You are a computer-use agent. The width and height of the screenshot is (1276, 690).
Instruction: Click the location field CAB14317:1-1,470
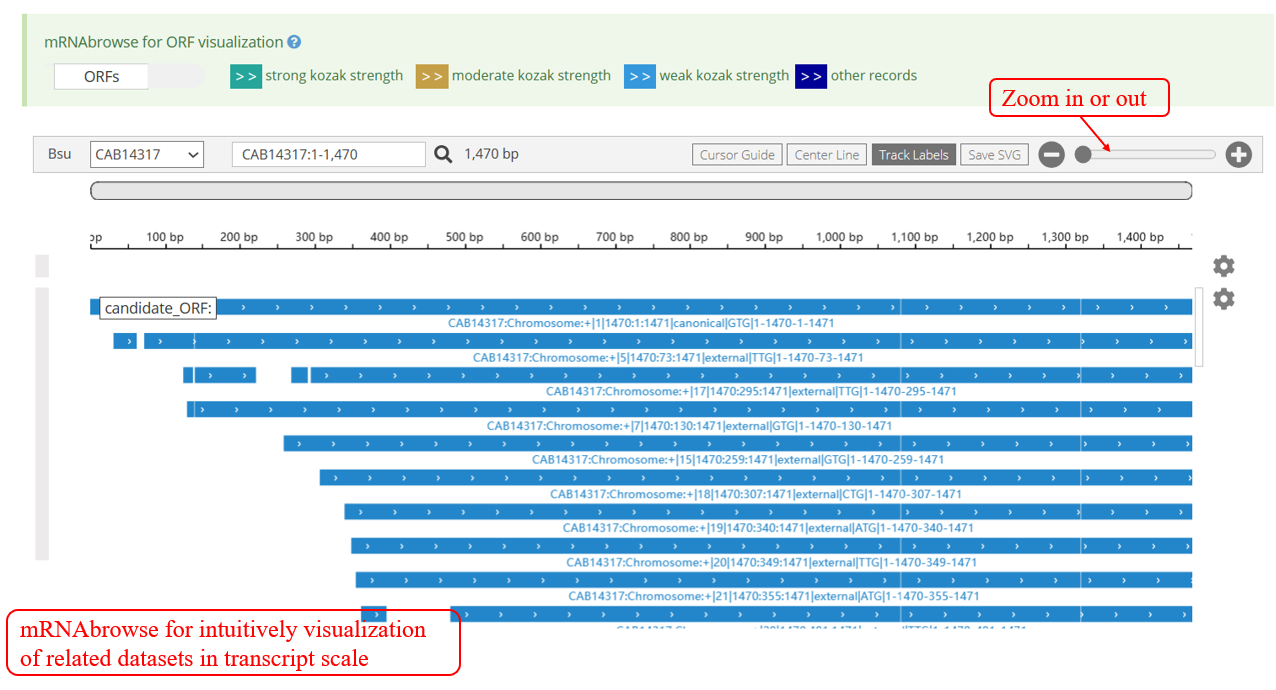point(328,155)
